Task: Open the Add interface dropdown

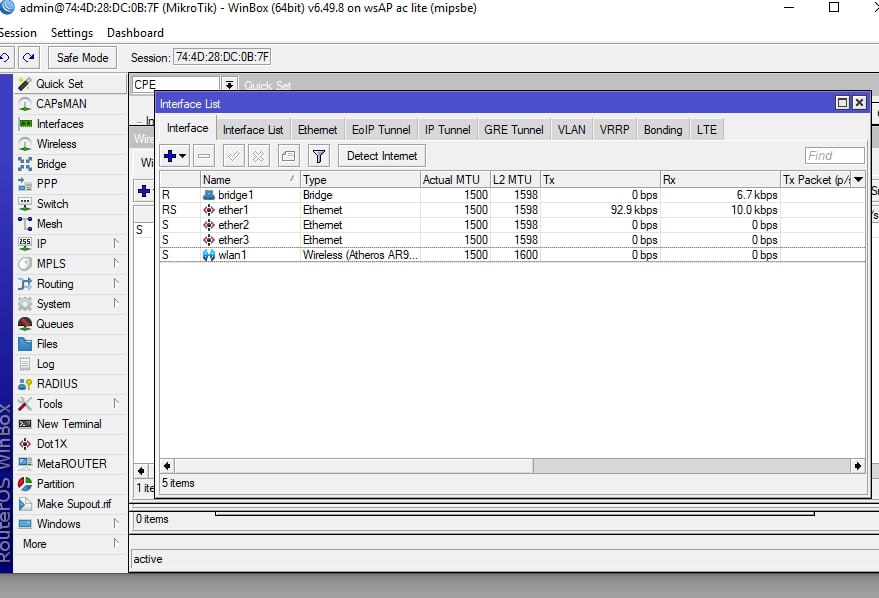Action: (x=174, y=156)
